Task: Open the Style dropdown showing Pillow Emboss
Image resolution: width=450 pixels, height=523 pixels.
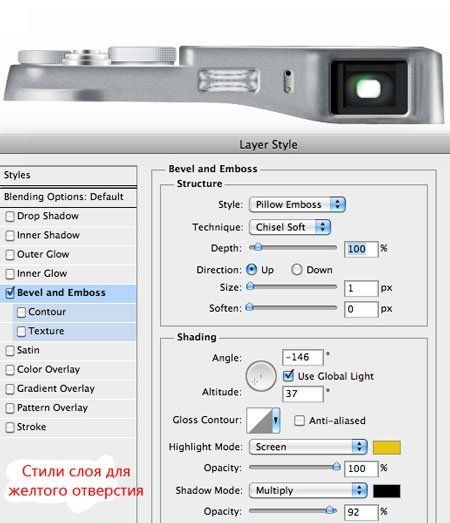Action: tap(297, 204)
